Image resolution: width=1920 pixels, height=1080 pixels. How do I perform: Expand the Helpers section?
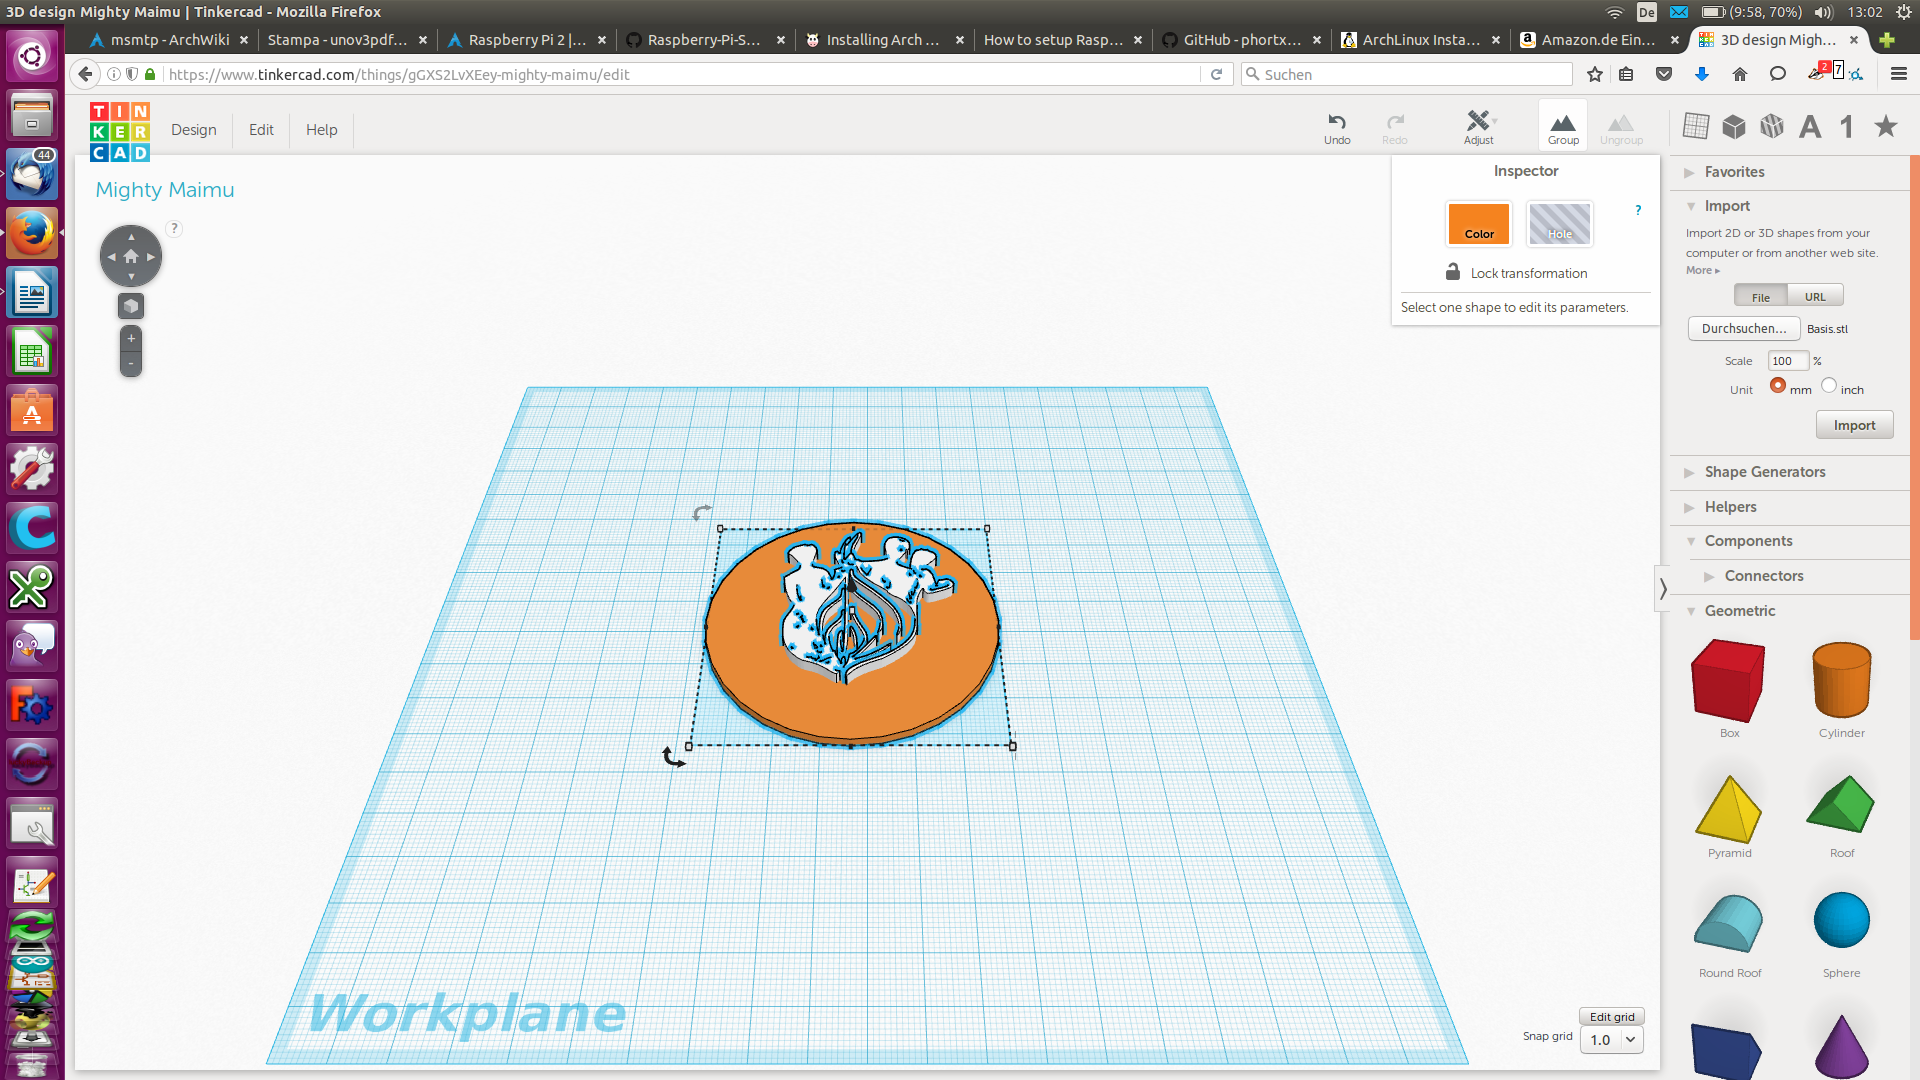tap(1730, 507)
